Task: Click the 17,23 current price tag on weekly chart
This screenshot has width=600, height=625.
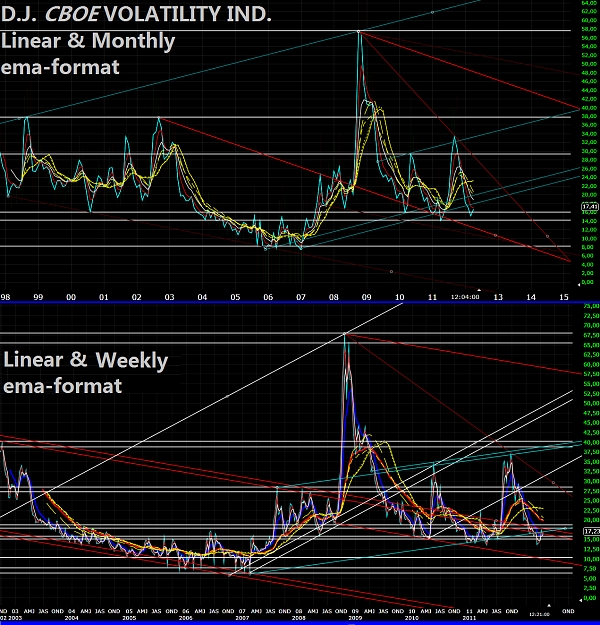Action: tap(591, 531)
